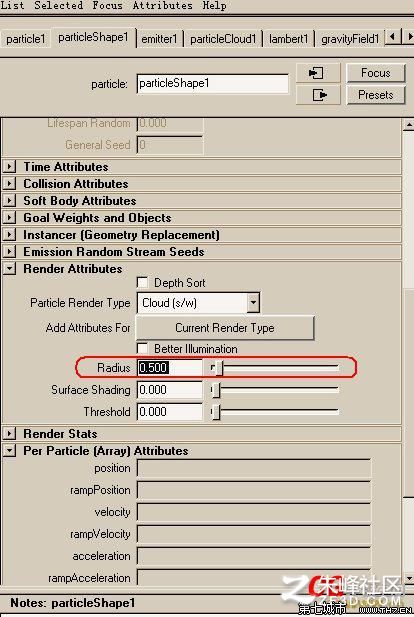The width and height of the screenshot is (414, 617).
Task: Click the Surface Shading value field
Action: click(x=170, y=390)
